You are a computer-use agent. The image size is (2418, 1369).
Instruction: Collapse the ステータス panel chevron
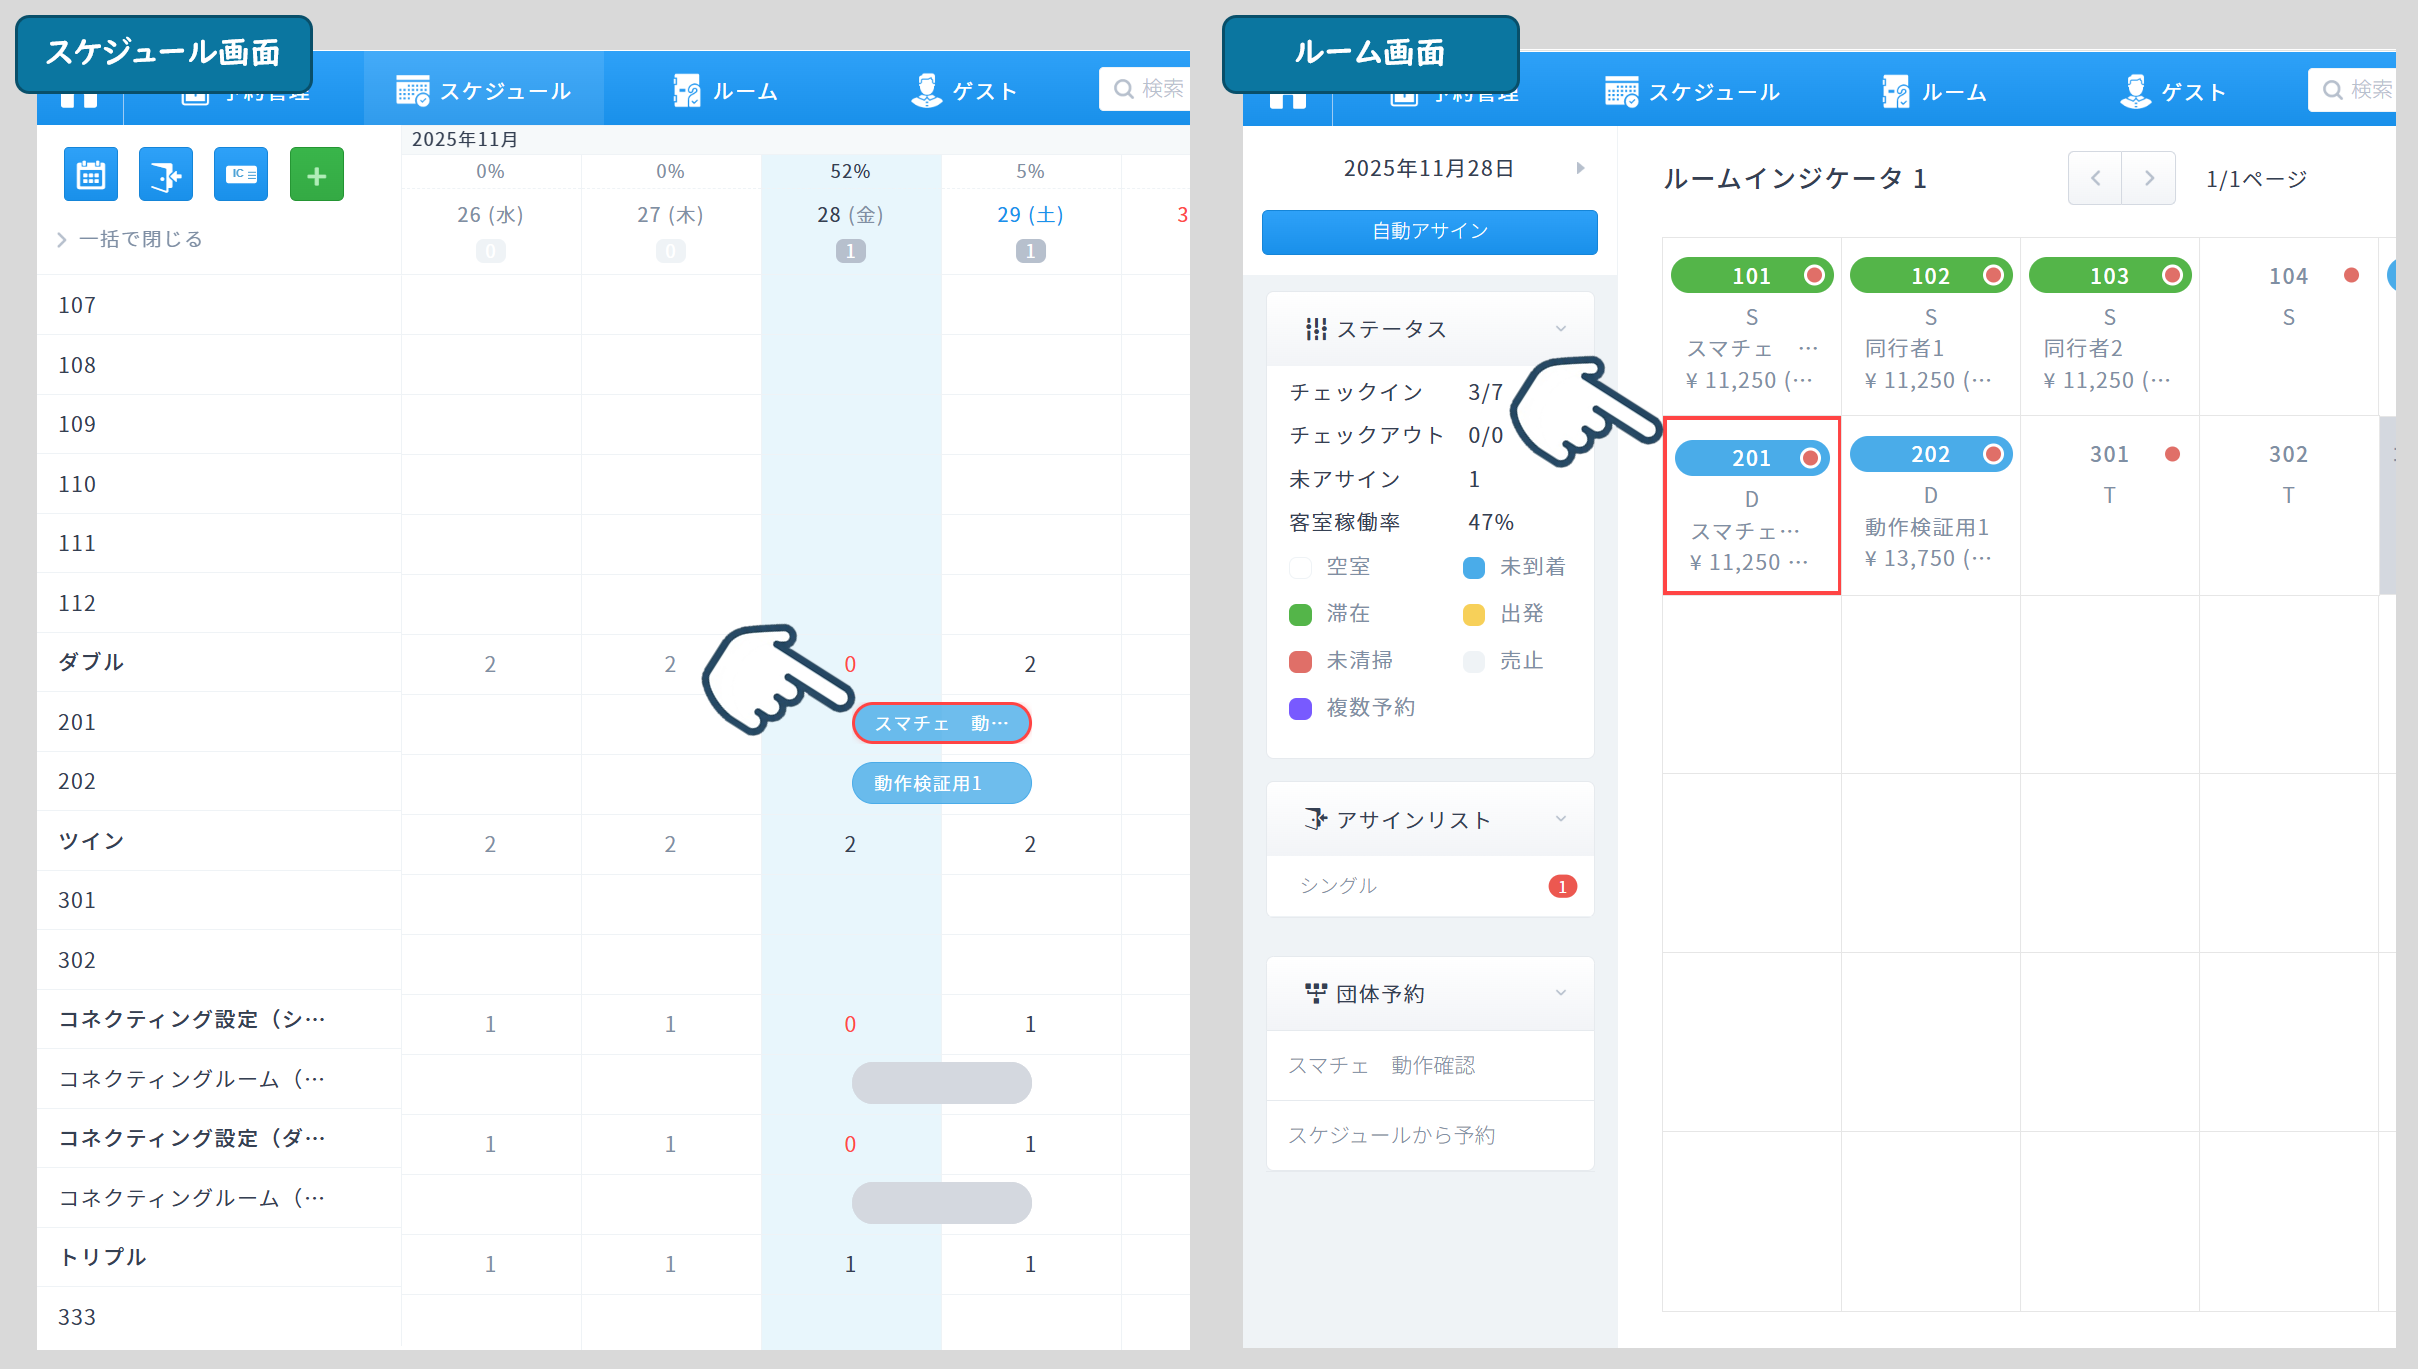1561,329
